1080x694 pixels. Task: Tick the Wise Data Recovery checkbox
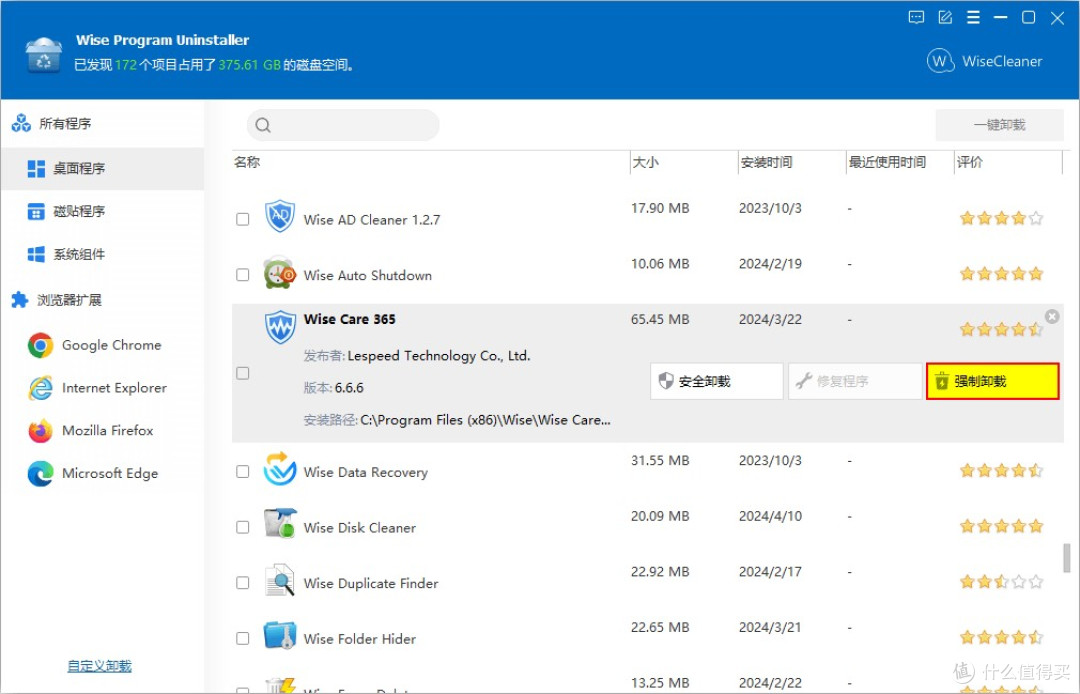[x=242, y=472]
